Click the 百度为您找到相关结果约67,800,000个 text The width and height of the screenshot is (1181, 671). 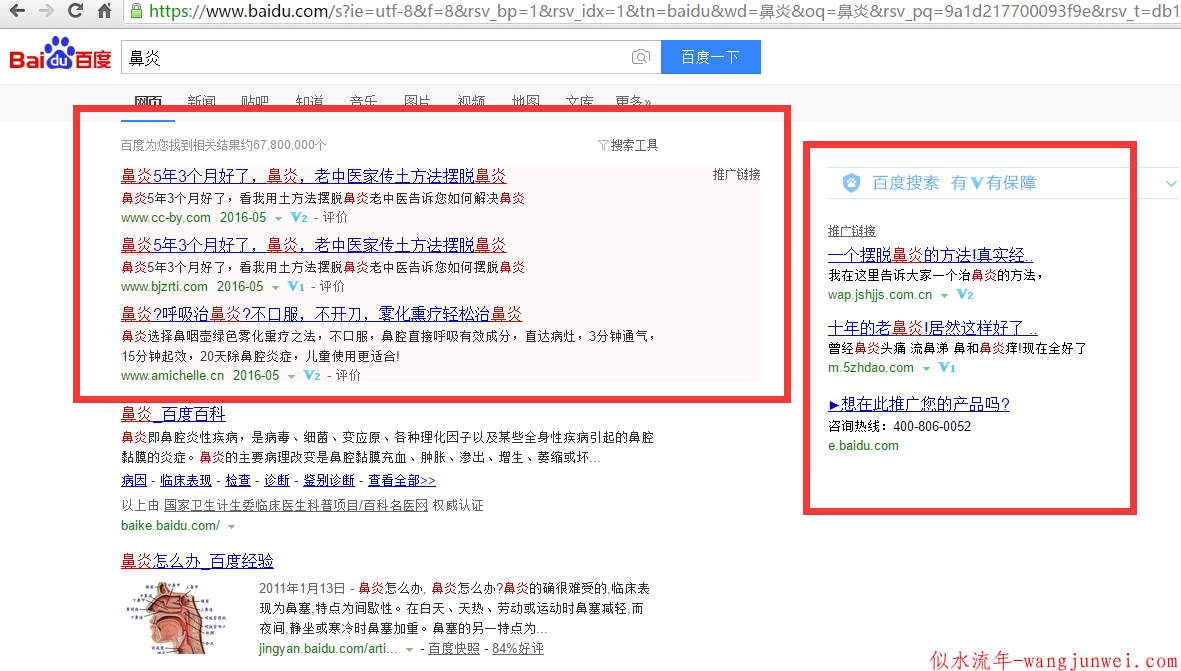pyautogui.click(x=224, y=145)
